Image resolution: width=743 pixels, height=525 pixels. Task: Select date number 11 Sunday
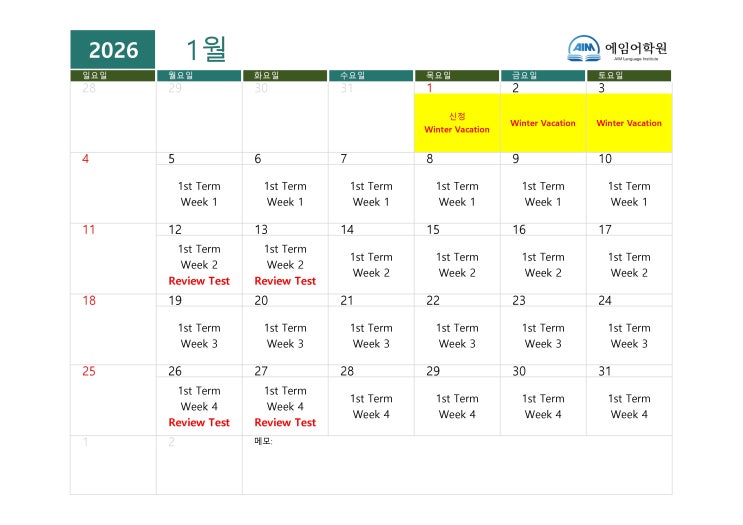(x=89, y=230)
